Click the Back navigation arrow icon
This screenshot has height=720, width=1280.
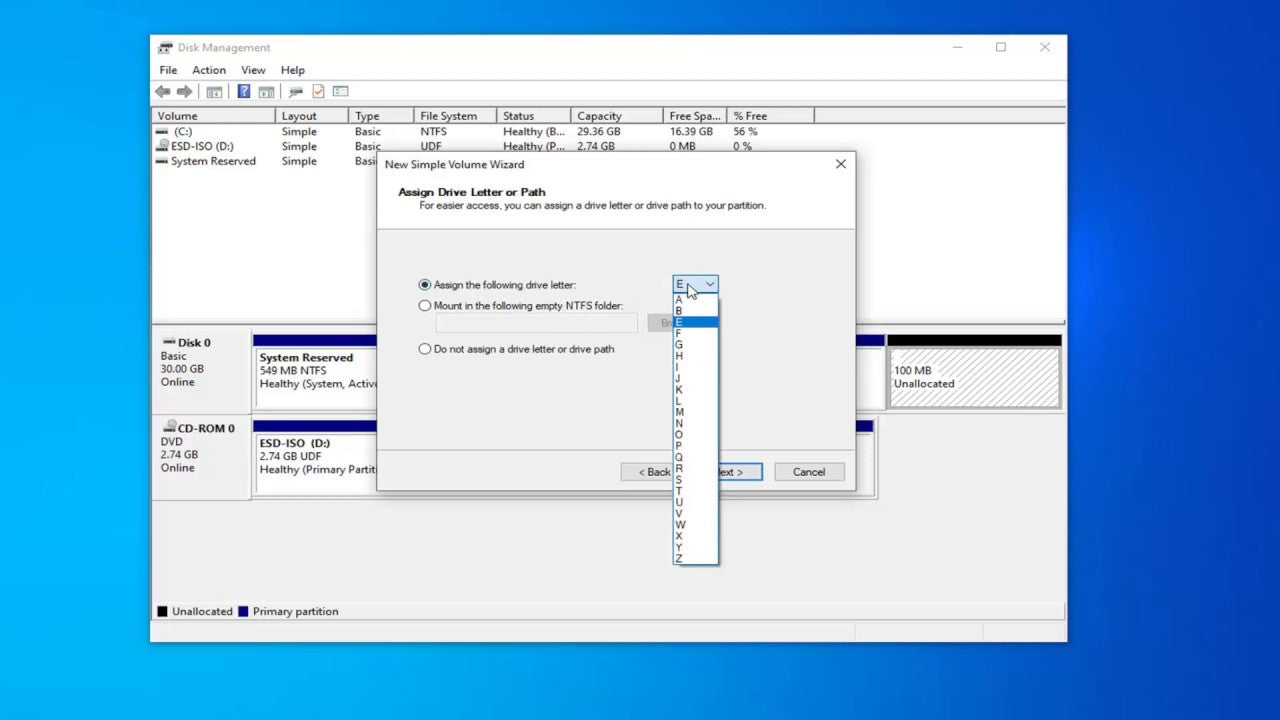coord(163,91)
